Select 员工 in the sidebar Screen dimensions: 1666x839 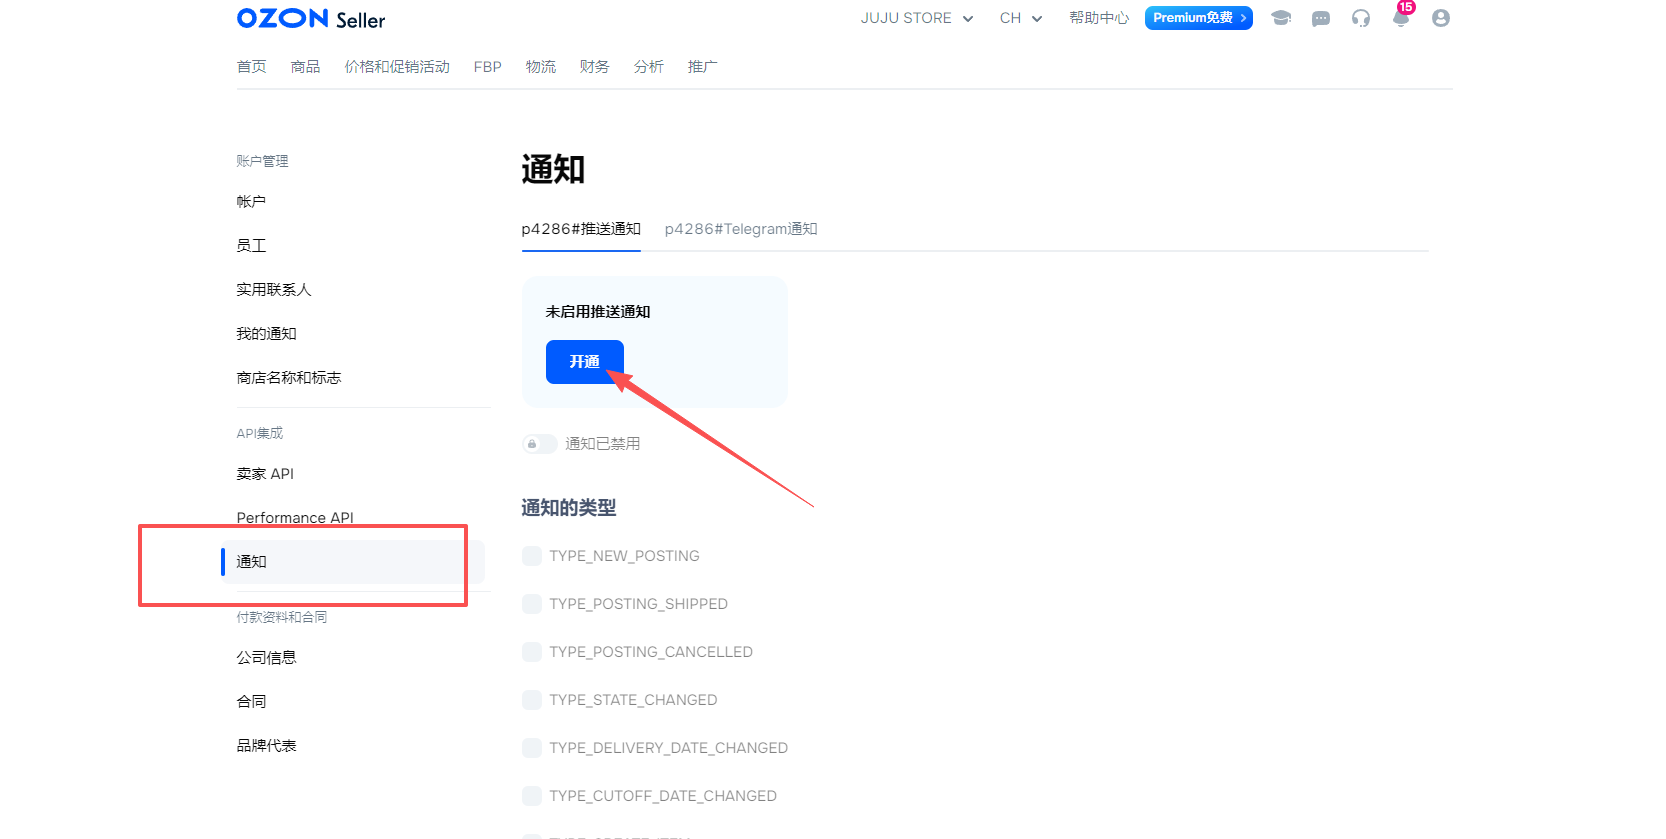click(x=251, y=246)
